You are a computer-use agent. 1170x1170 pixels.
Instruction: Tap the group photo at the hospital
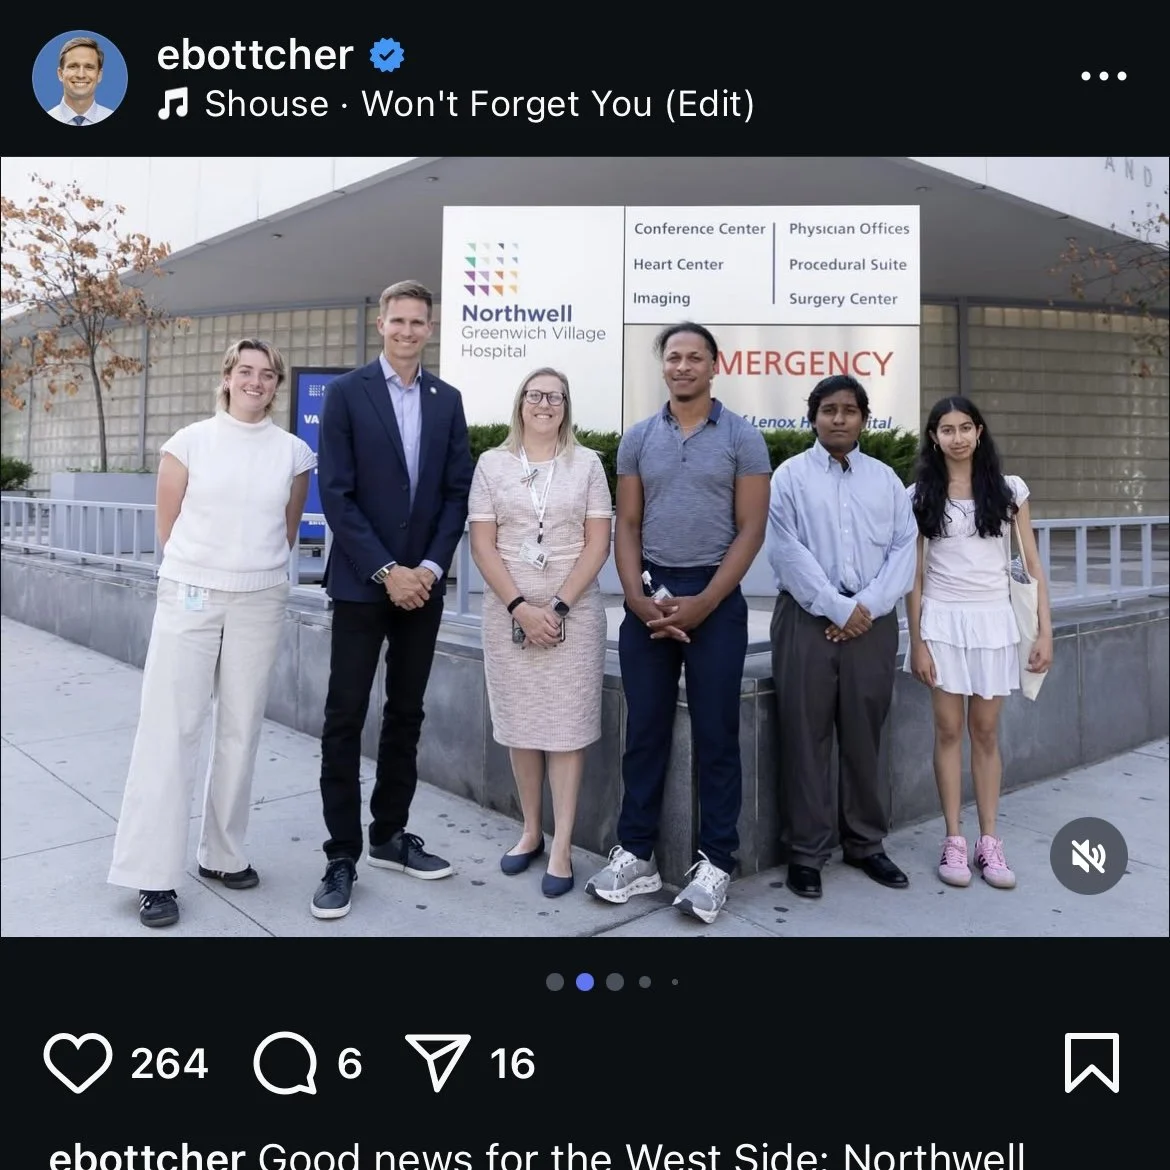(x=585, y=546)
